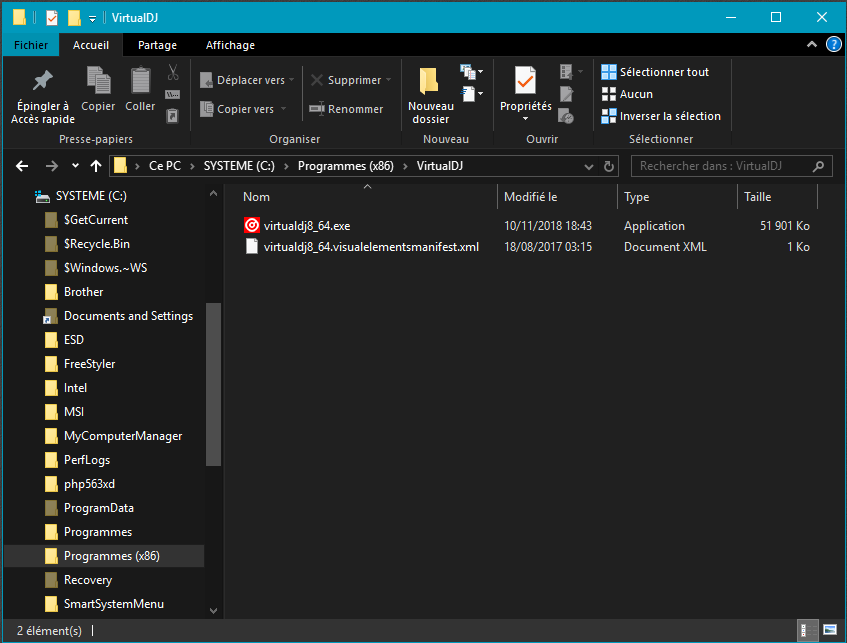The height and width of the screenshot is (643, 847).
Task: Click the SYSTEME (C:) drive icon in tree
Action: tap(42, 196)
